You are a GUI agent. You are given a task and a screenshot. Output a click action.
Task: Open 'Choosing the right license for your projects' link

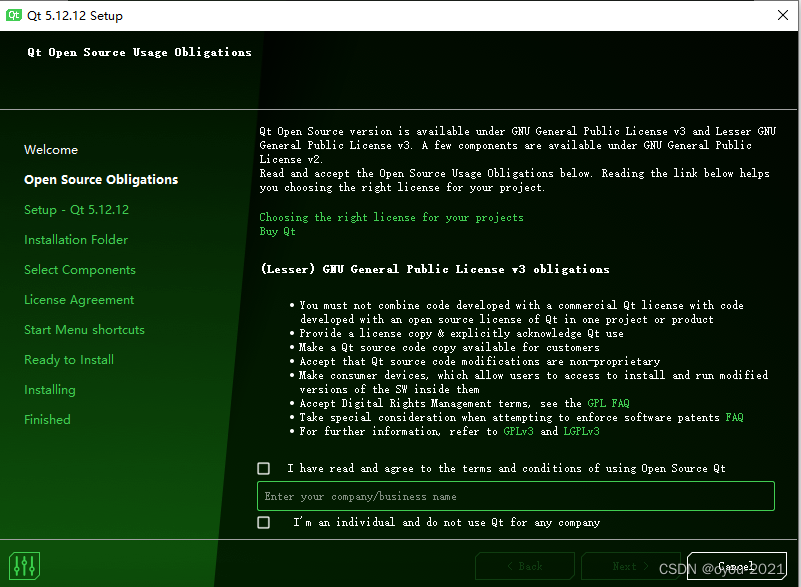(391, 218)
